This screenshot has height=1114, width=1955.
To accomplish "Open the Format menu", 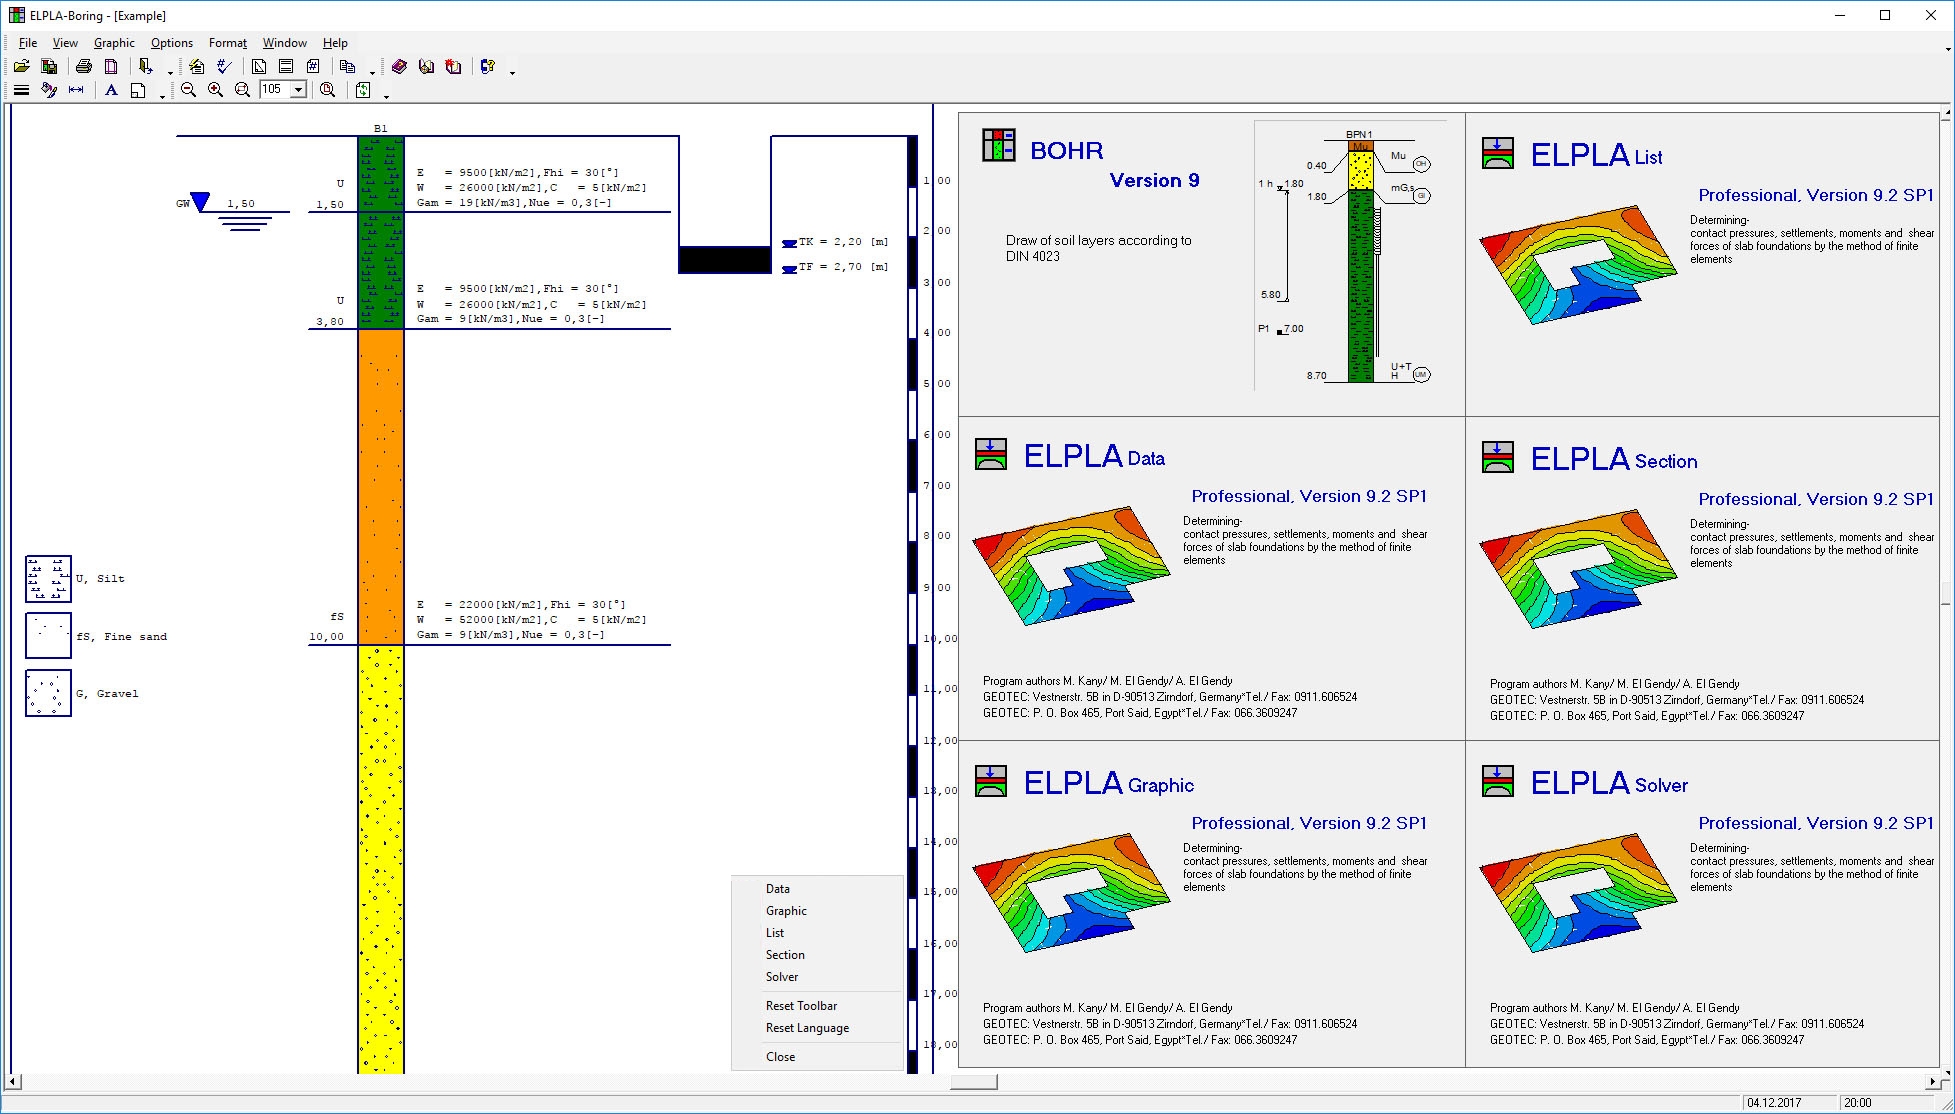I will coord(228,43).
